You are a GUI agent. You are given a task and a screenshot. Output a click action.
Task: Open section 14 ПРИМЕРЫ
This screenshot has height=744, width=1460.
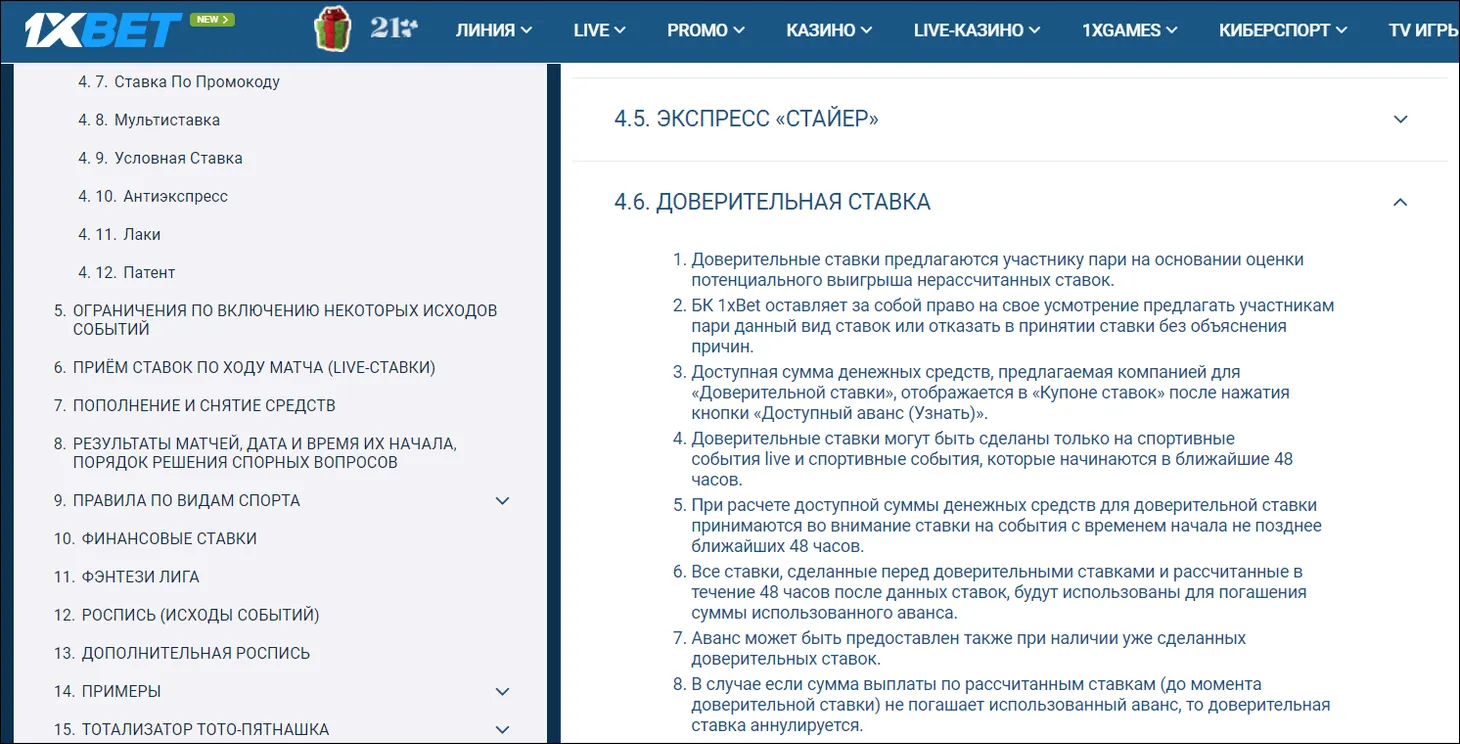[107, 691]
